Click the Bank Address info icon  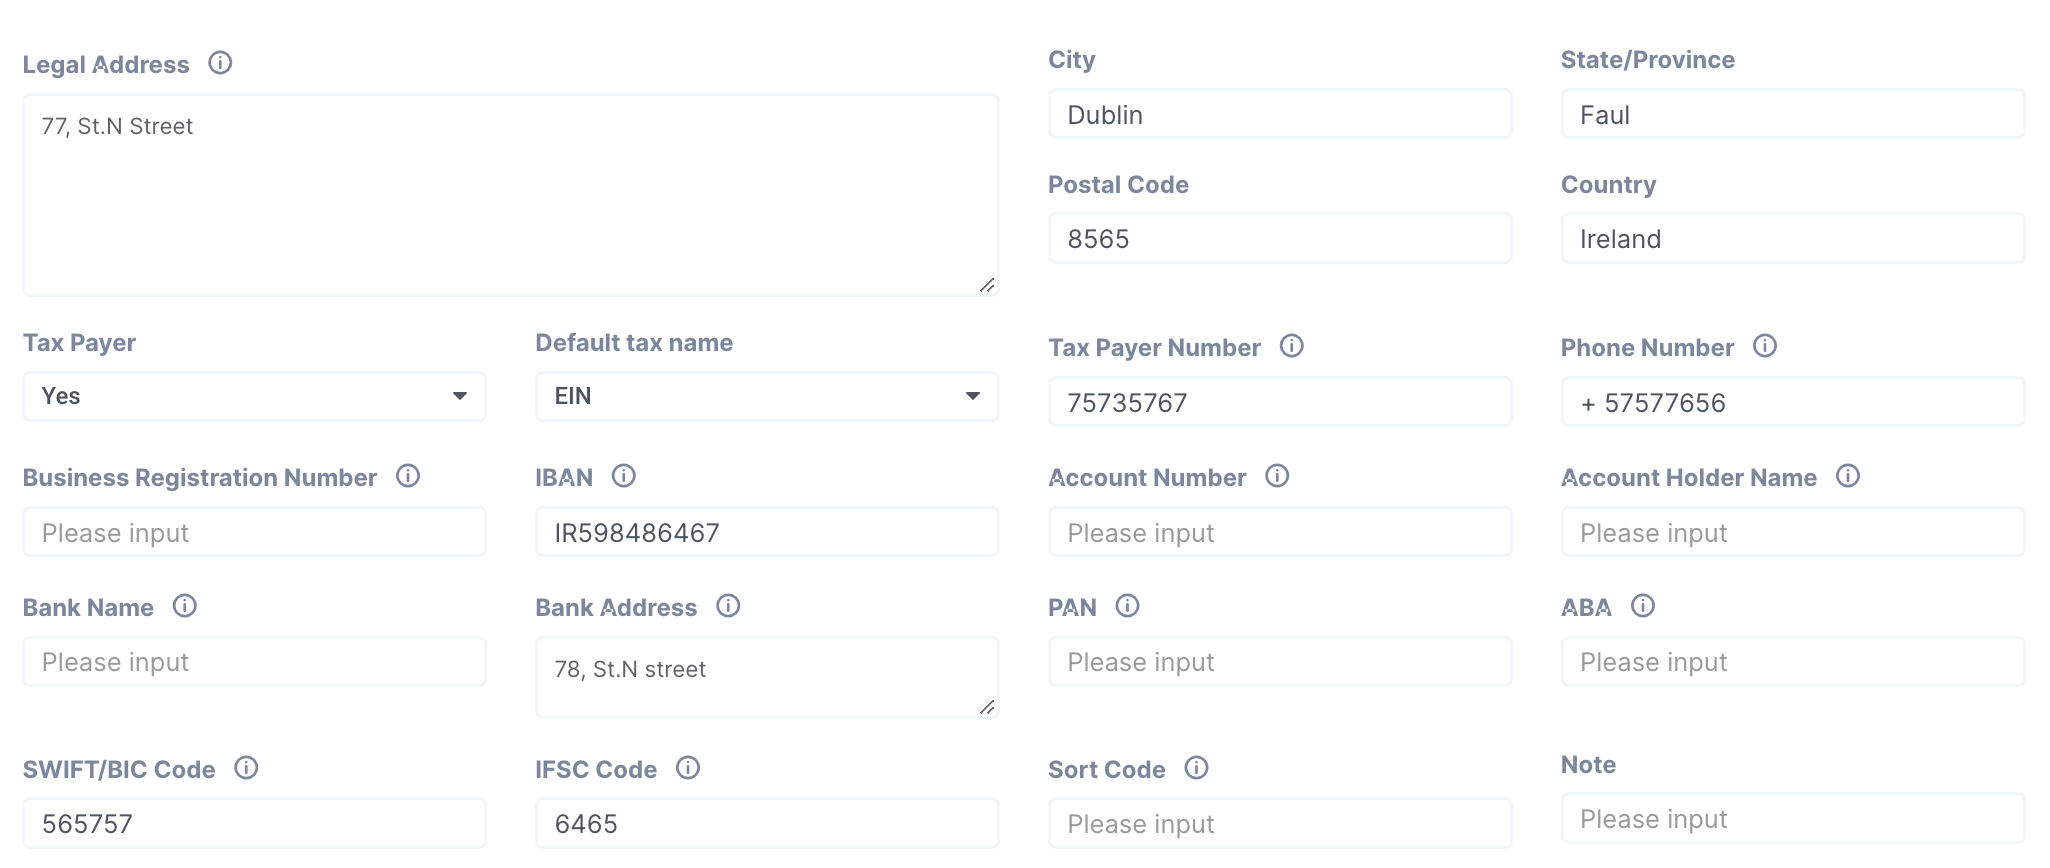click(728, 606)
